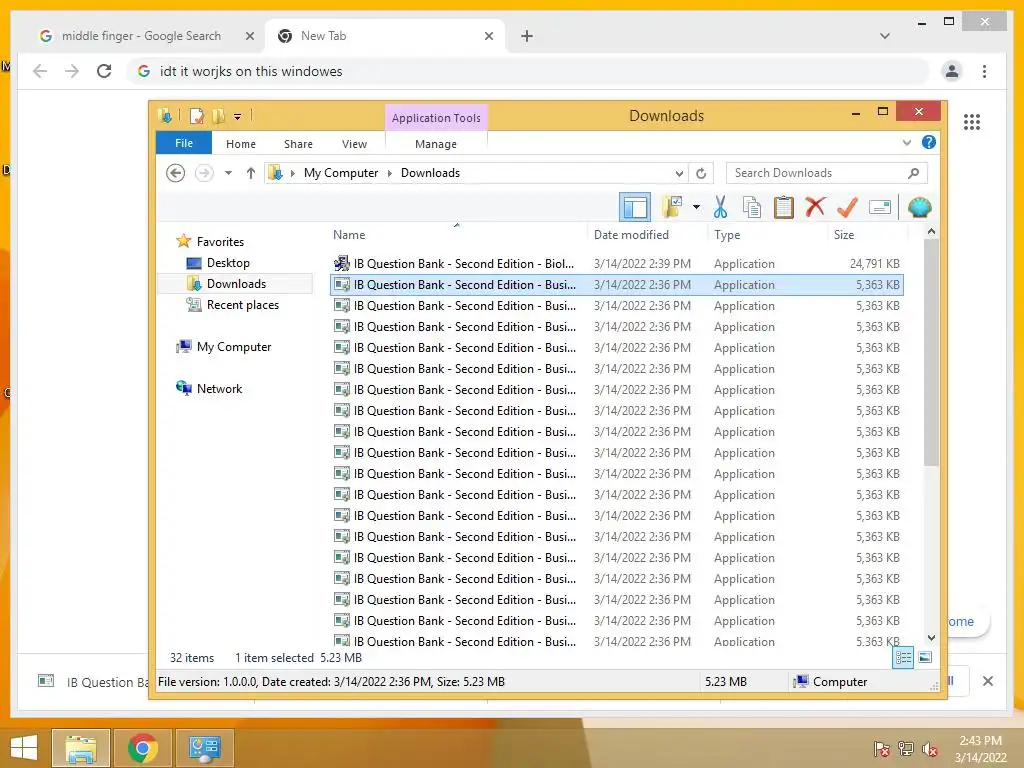The height and width of the screenshot is (768, 1024).
Task: Click New Folder icon in quick access toolbar
Action: click(219, 116)
